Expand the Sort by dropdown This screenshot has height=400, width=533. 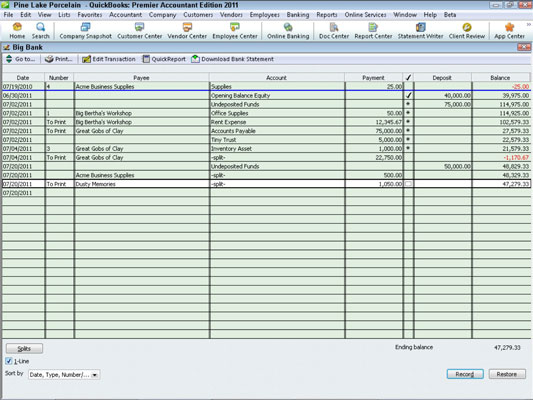point(95,375)
